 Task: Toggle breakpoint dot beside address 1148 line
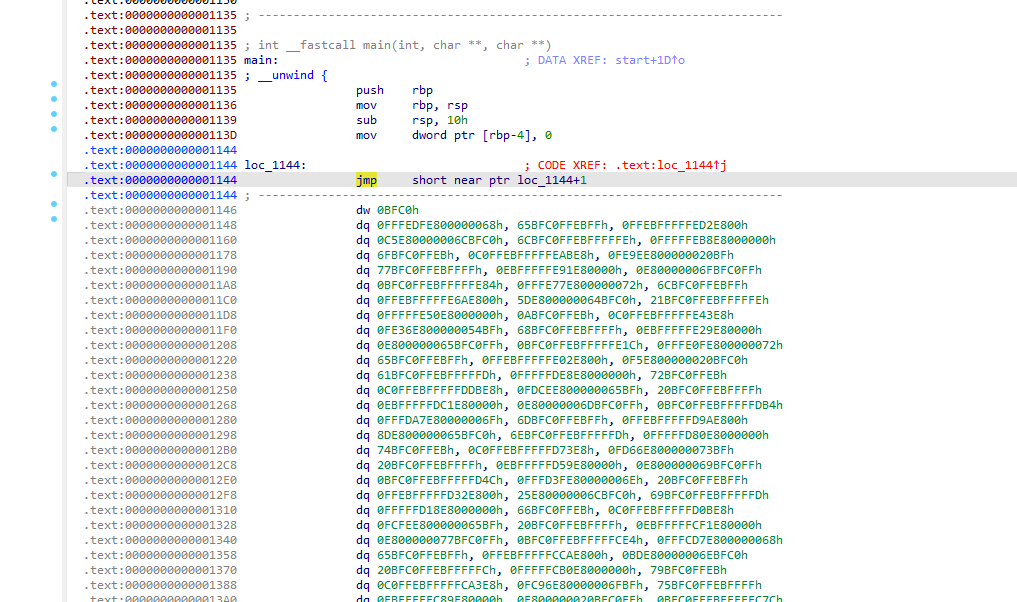54,218
